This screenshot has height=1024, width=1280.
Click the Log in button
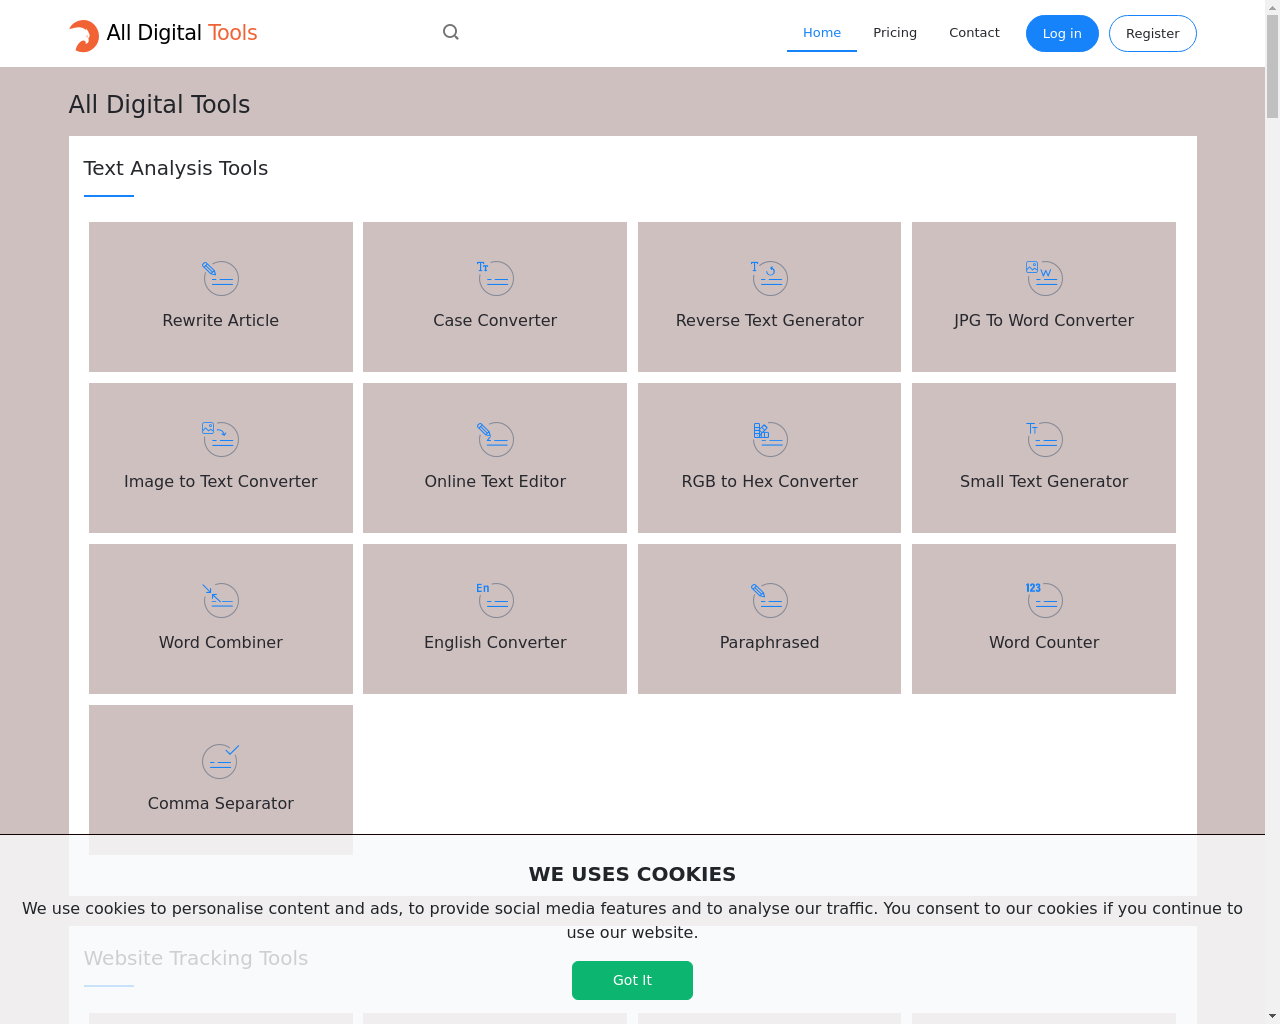(x=1062, y=33)
